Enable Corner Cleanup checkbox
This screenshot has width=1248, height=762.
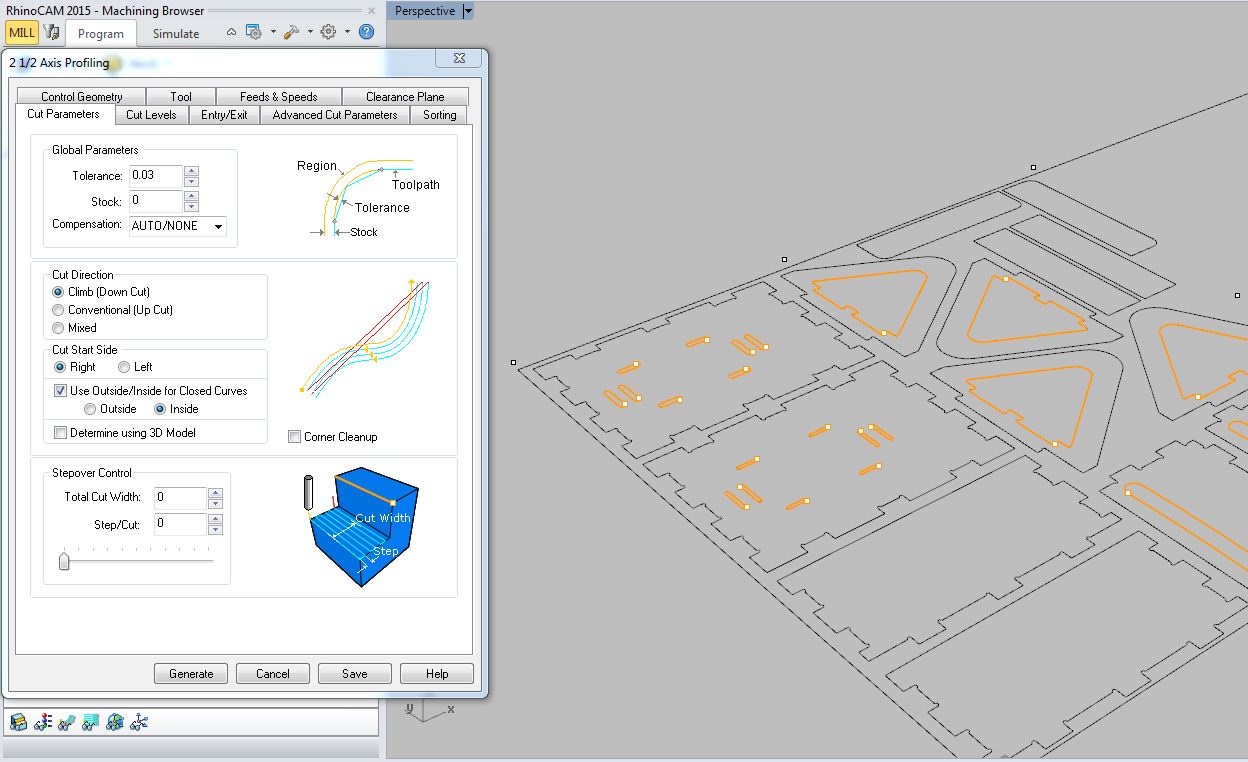point(294,437)
